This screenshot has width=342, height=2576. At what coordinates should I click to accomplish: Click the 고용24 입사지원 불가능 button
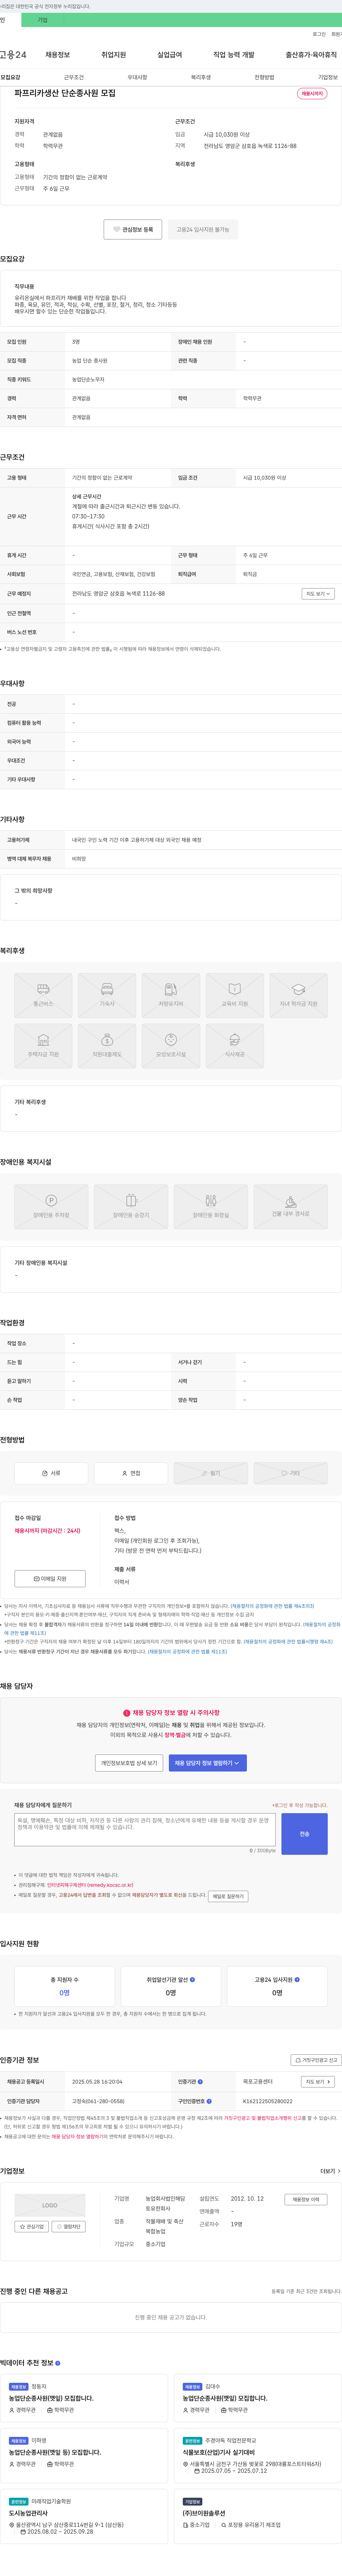pos(203,229)
